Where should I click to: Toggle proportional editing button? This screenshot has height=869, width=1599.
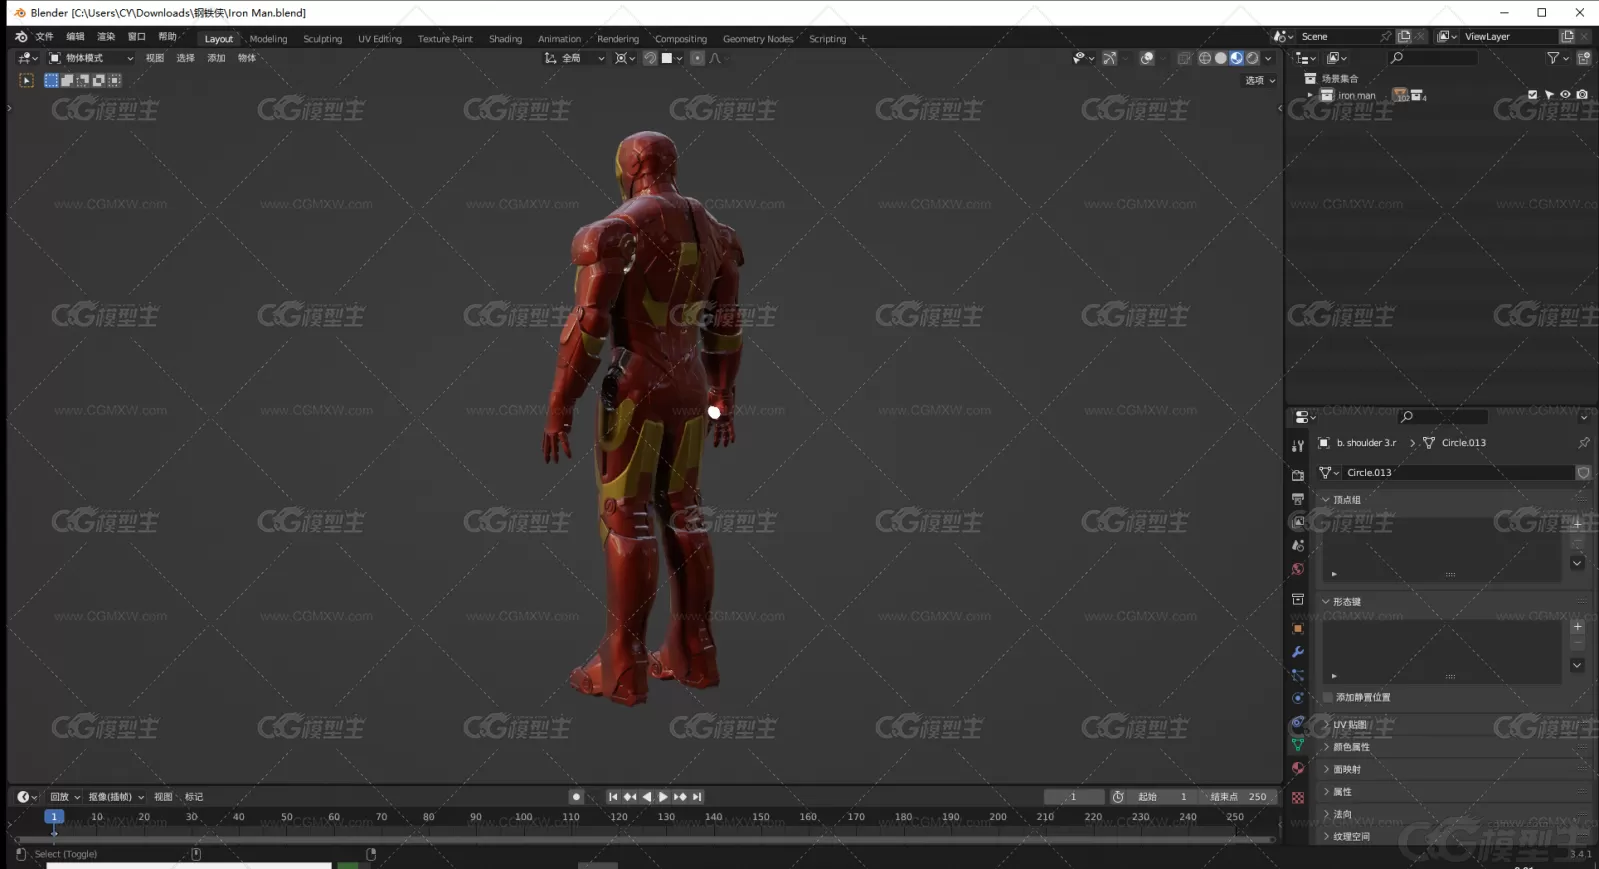pyautogui.click(x=698, y=58)
